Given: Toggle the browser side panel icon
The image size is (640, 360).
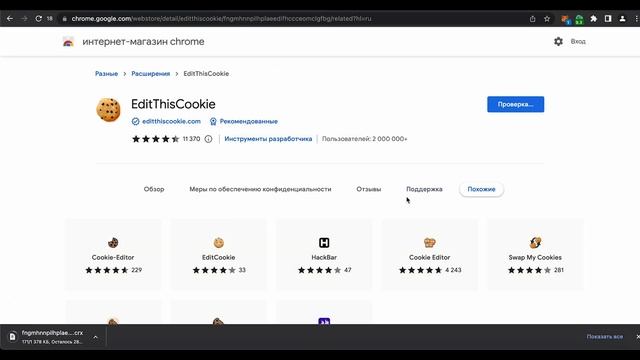Looking at the screenshot, I should (x=608, y=19).
